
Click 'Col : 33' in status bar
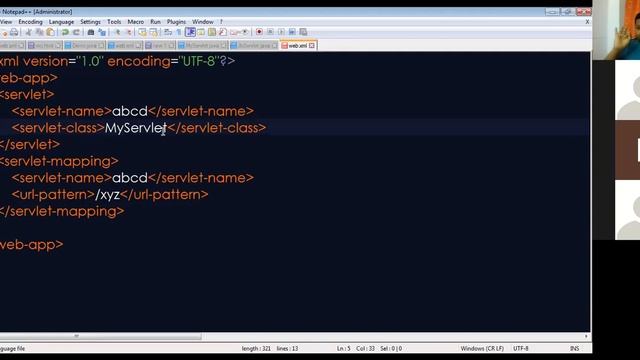click(x=365, y=349)
